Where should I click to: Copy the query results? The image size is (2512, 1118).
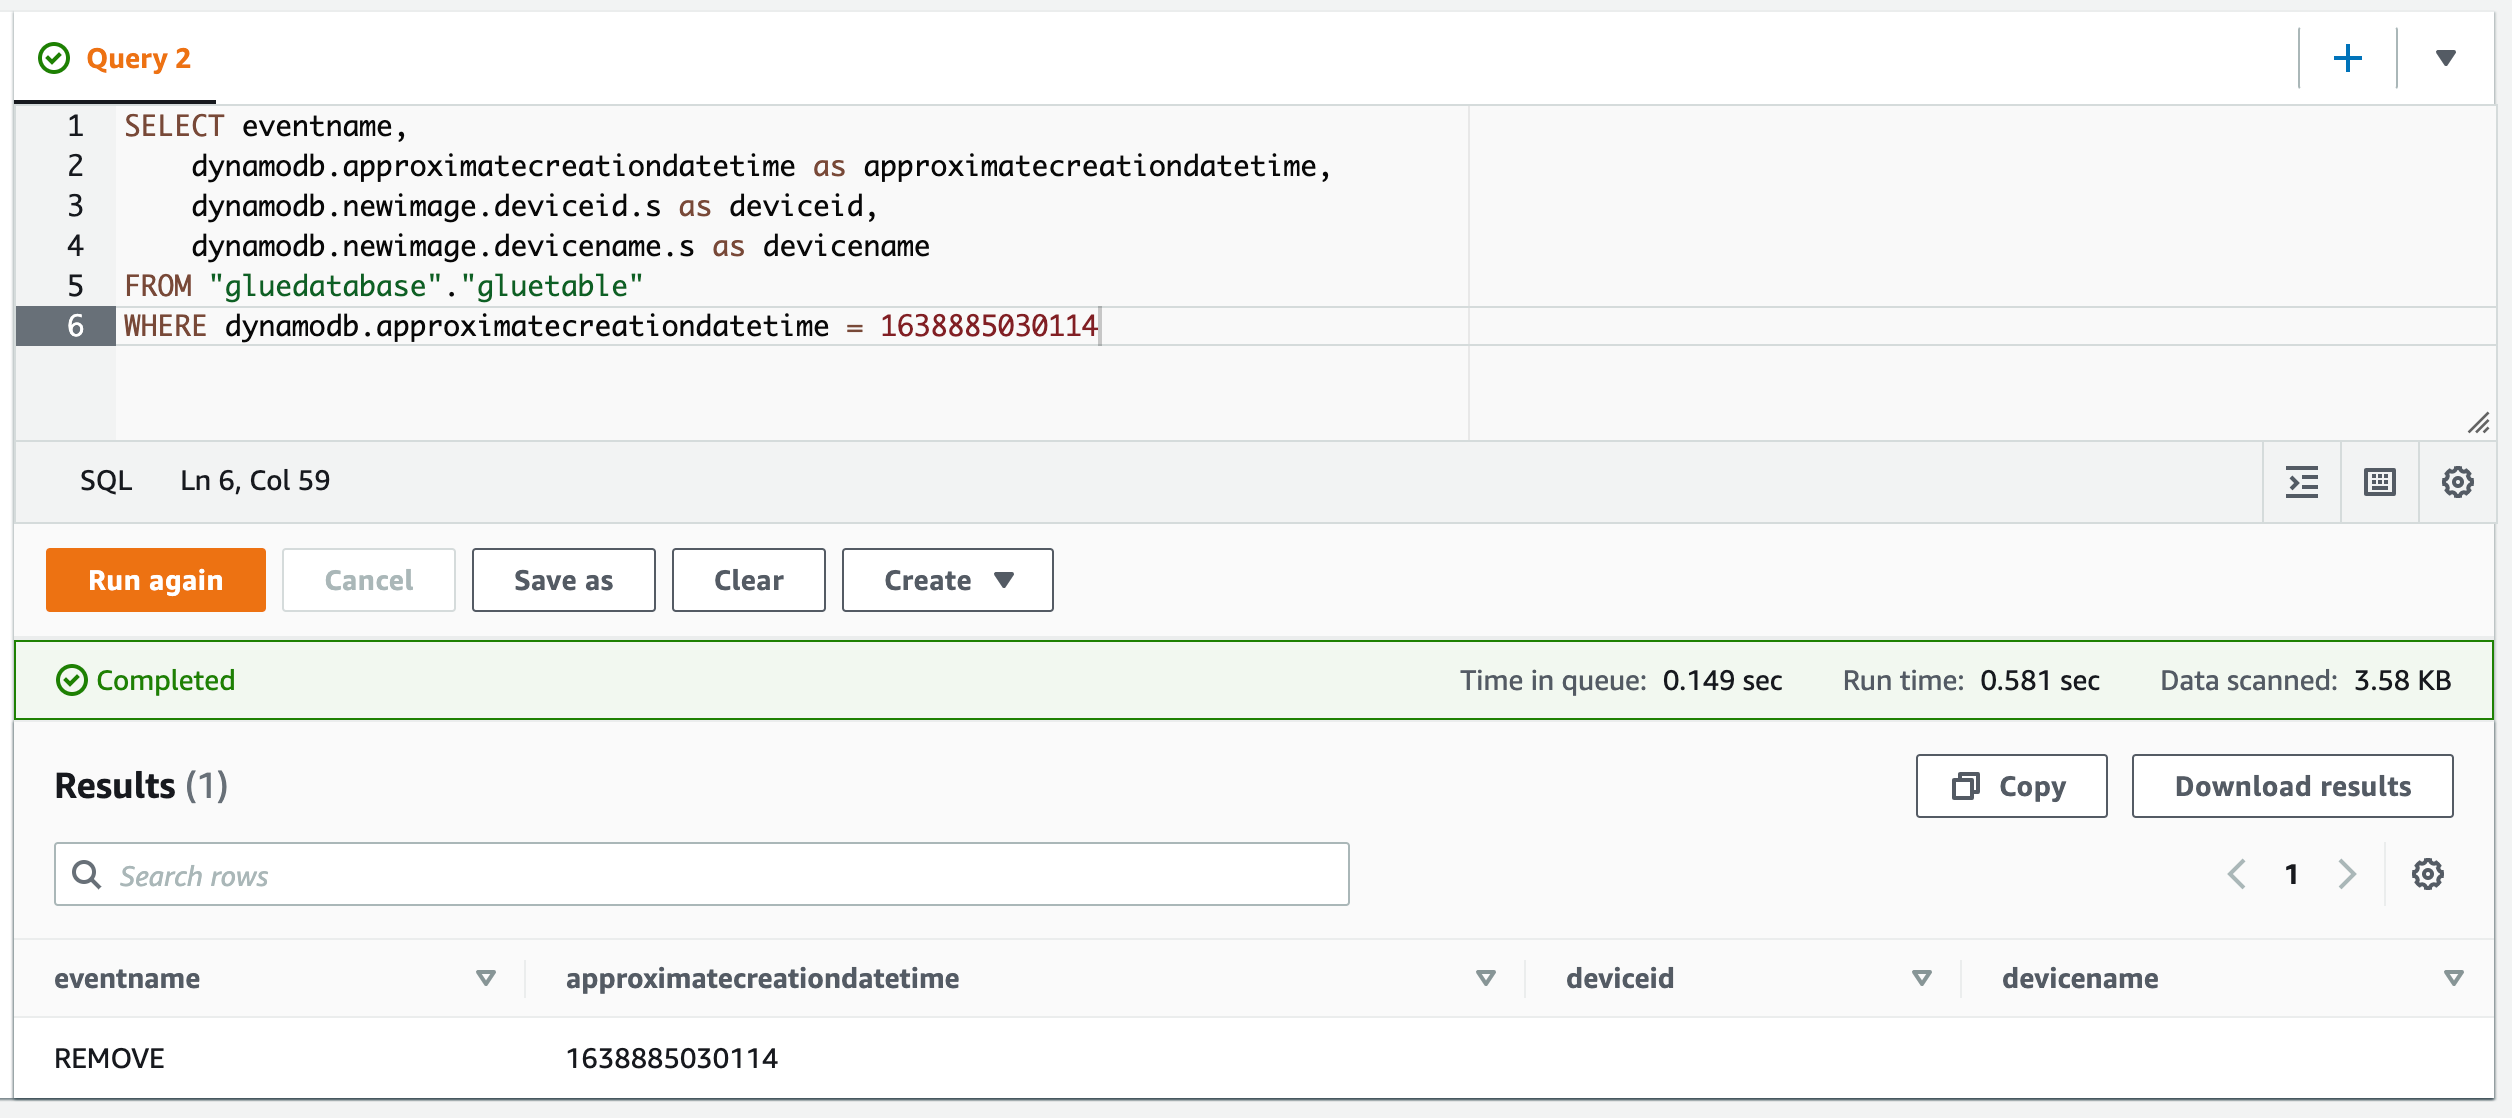2012,786
